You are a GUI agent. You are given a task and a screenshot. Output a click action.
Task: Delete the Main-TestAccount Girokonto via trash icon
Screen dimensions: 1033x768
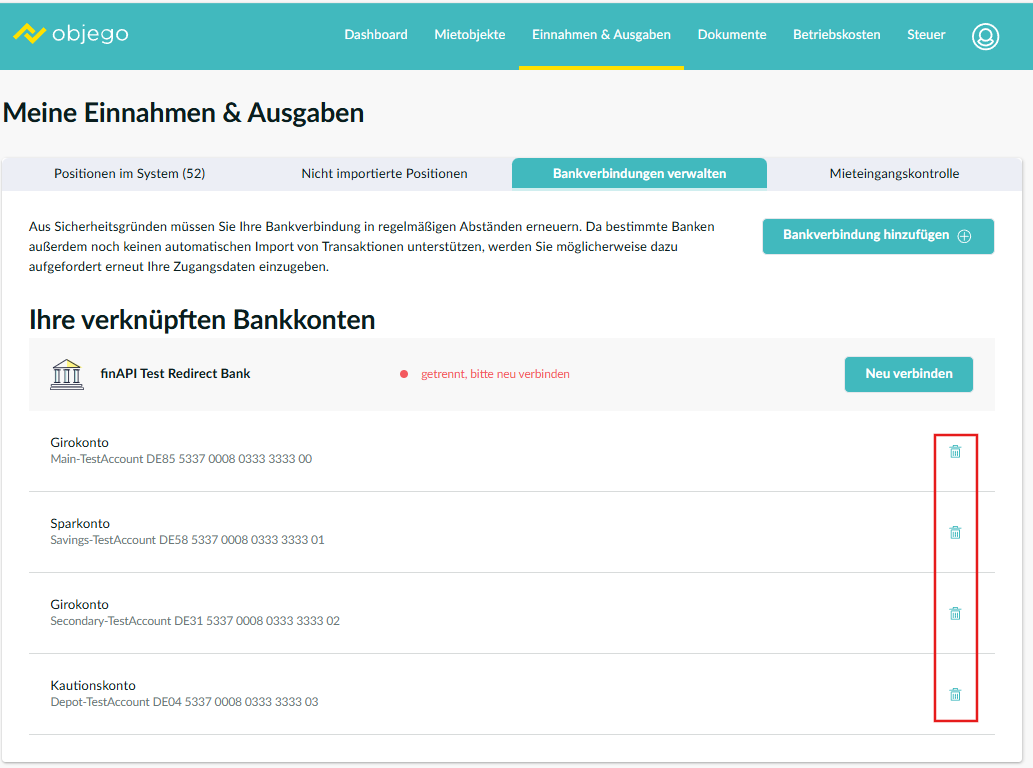tap(955, 451)
